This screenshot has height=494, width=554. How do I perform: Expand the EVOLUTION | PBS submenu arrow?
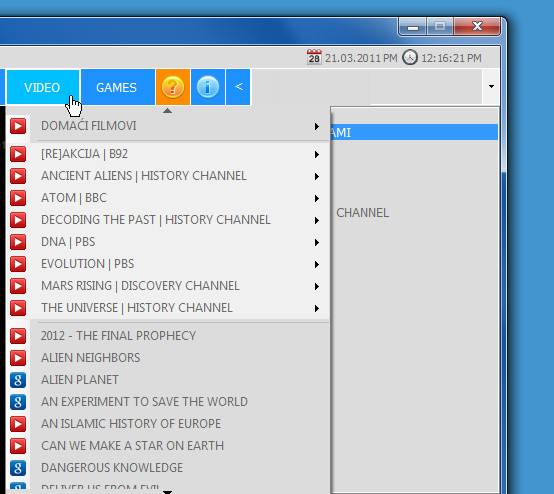[x=317, y=264]
